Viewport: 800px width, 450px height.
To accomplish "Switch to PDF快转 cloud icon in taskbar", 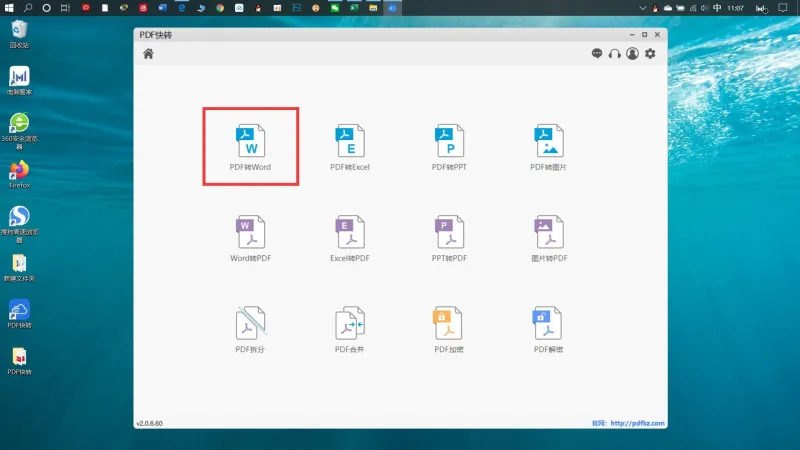I will click(392, 8).
